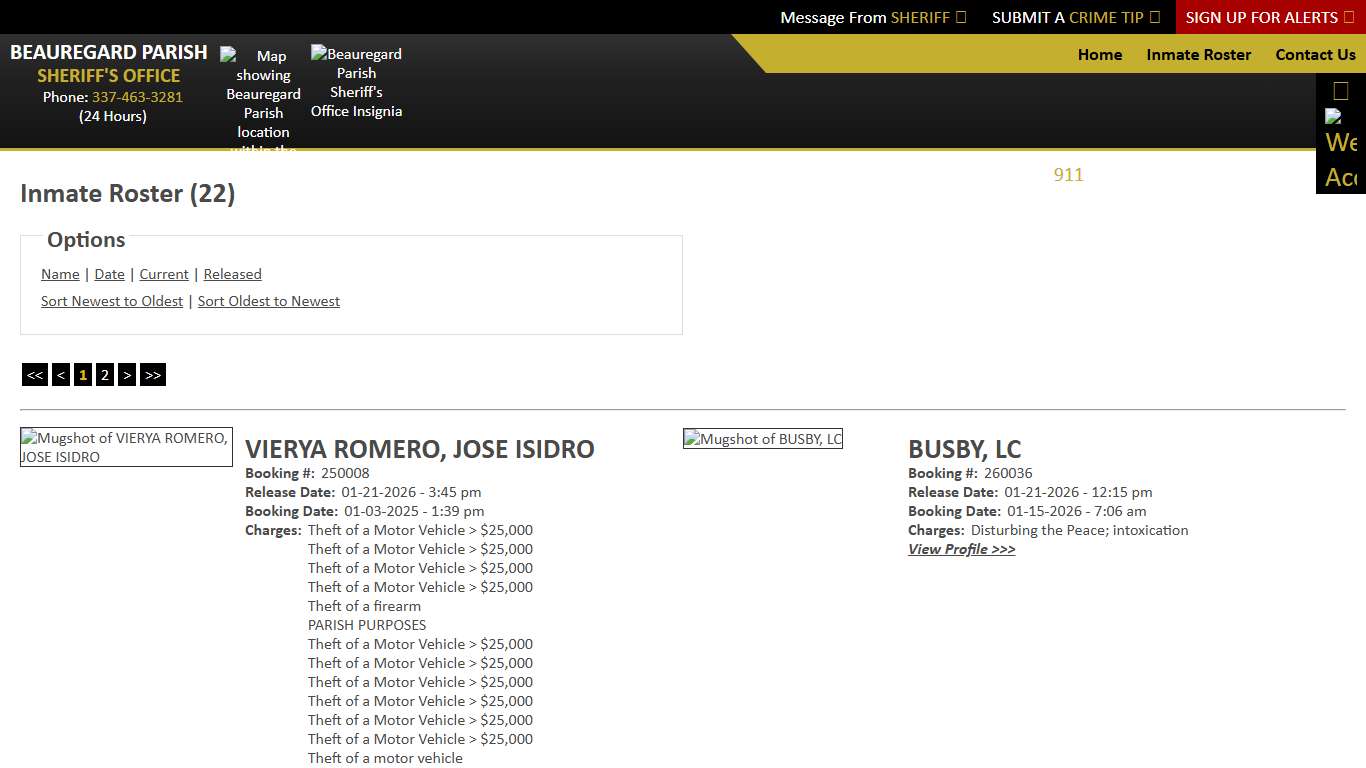
Task: Sort roster by Date
Action: click(x=109, y=274)
